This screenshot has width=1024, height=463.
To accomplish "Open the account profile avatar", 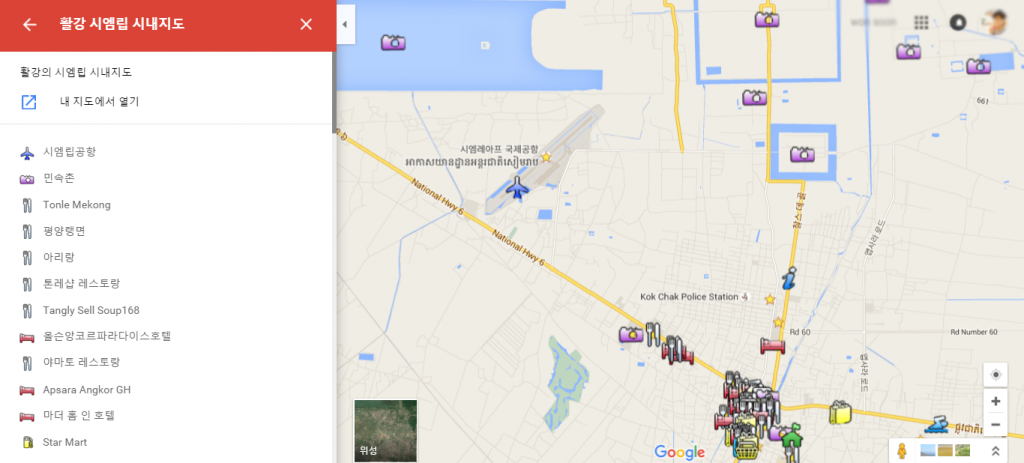I will [x=995, y=23].
